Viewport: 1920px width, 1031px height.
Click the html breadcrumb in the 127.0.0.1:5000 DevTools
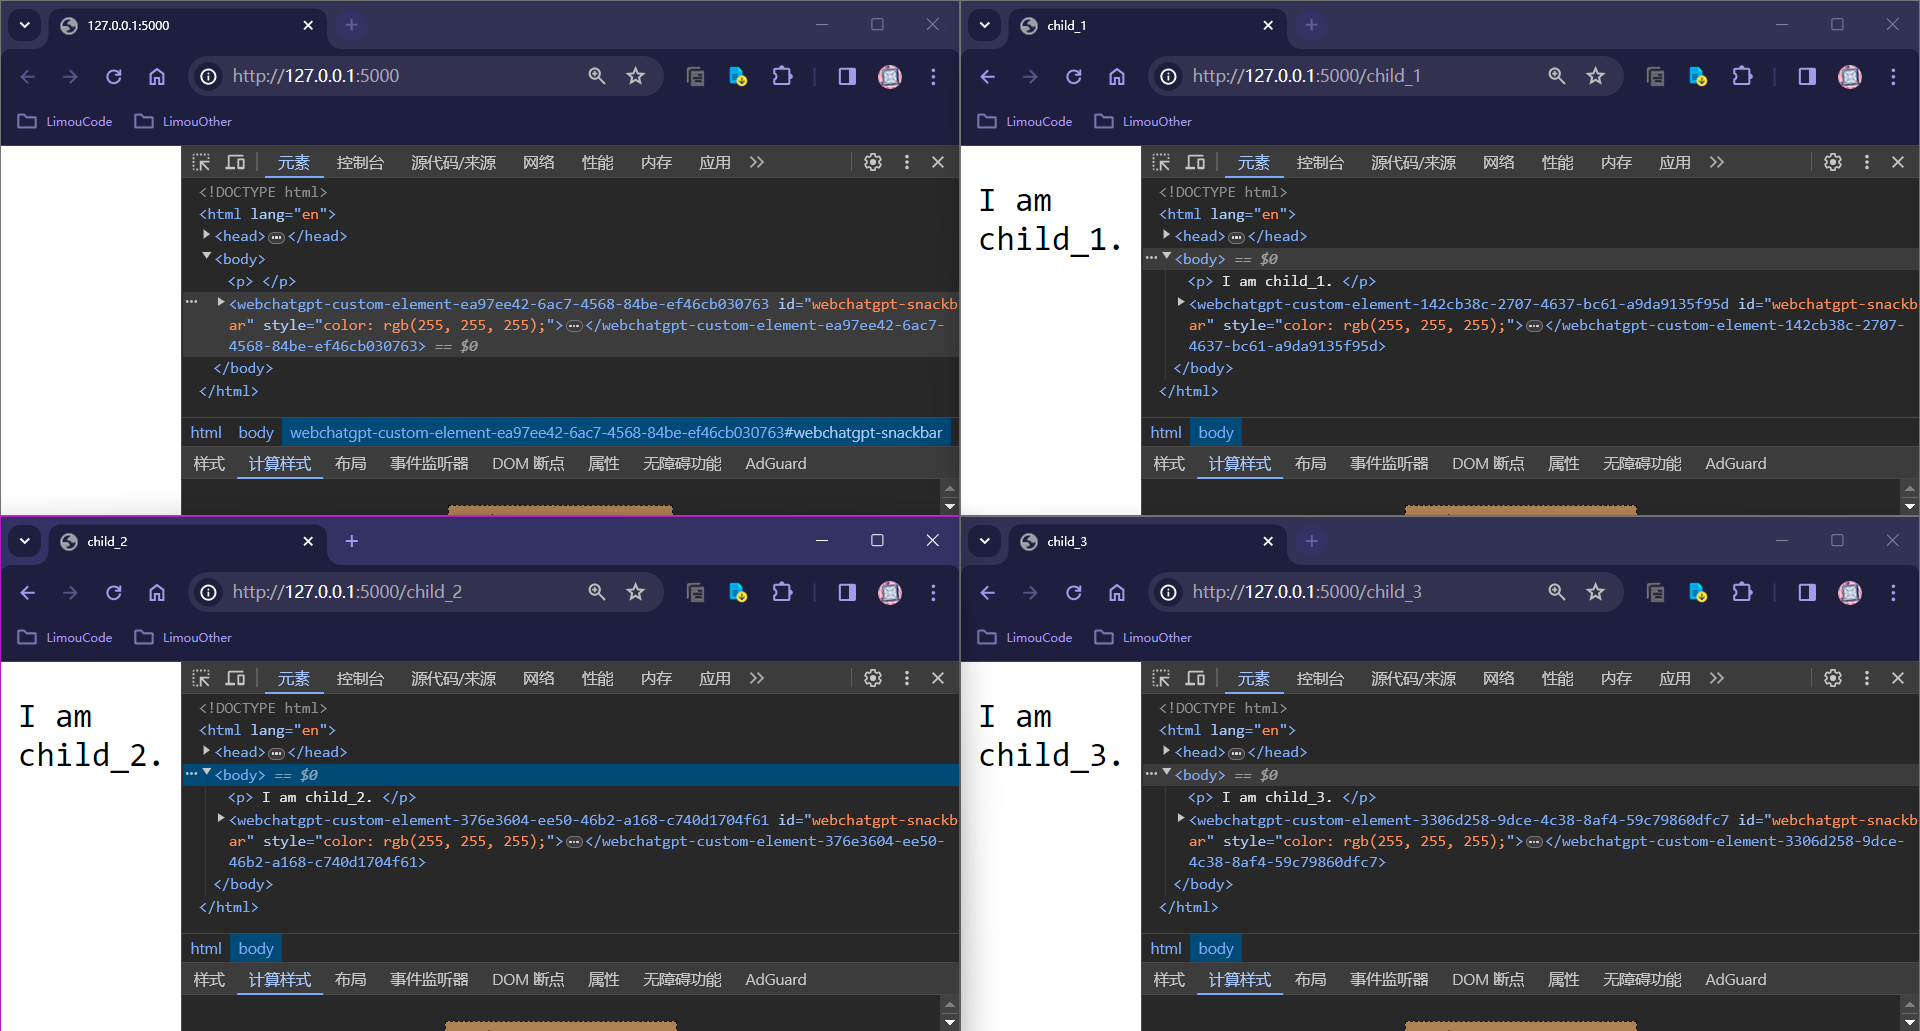coord(206,432)
